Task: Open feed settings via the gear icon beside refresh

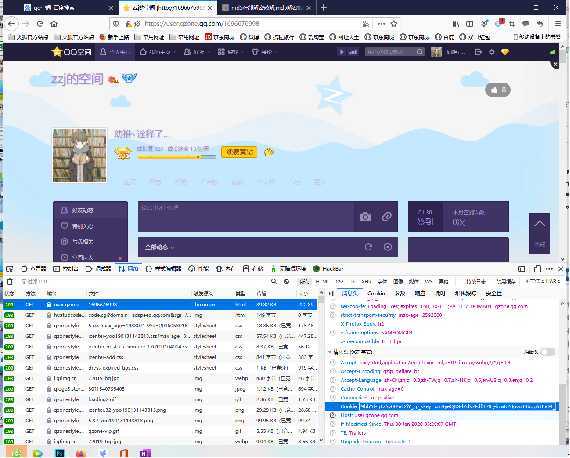Action: (388, 247)
